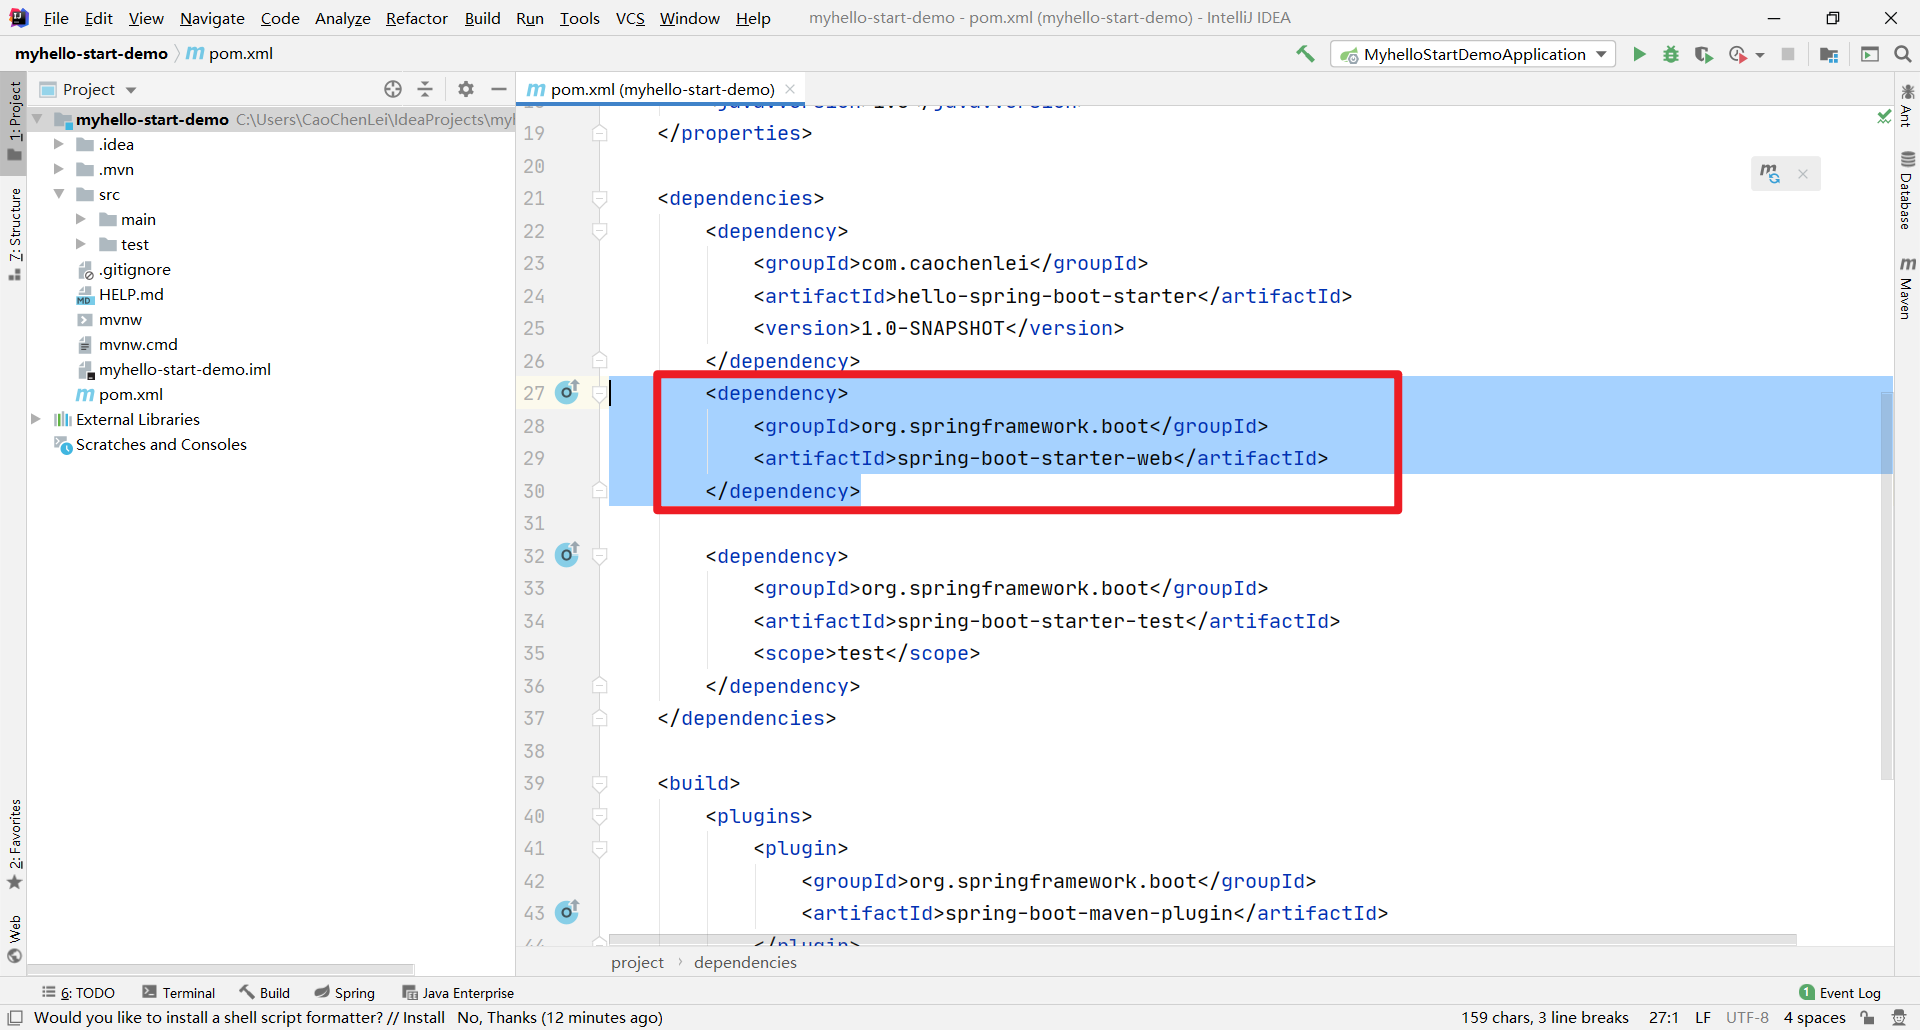
Task: Open the Spring tool window
Action: tap(345, 992)
